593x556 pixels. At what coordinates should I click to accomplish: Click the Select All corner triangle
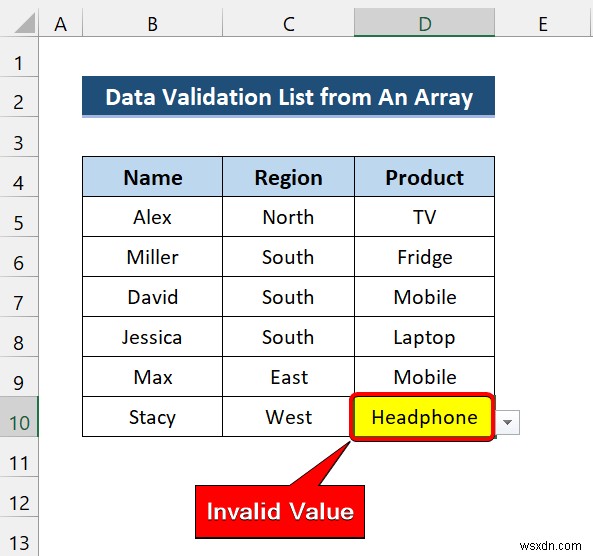pyautogui.click(x=25, y=23)
